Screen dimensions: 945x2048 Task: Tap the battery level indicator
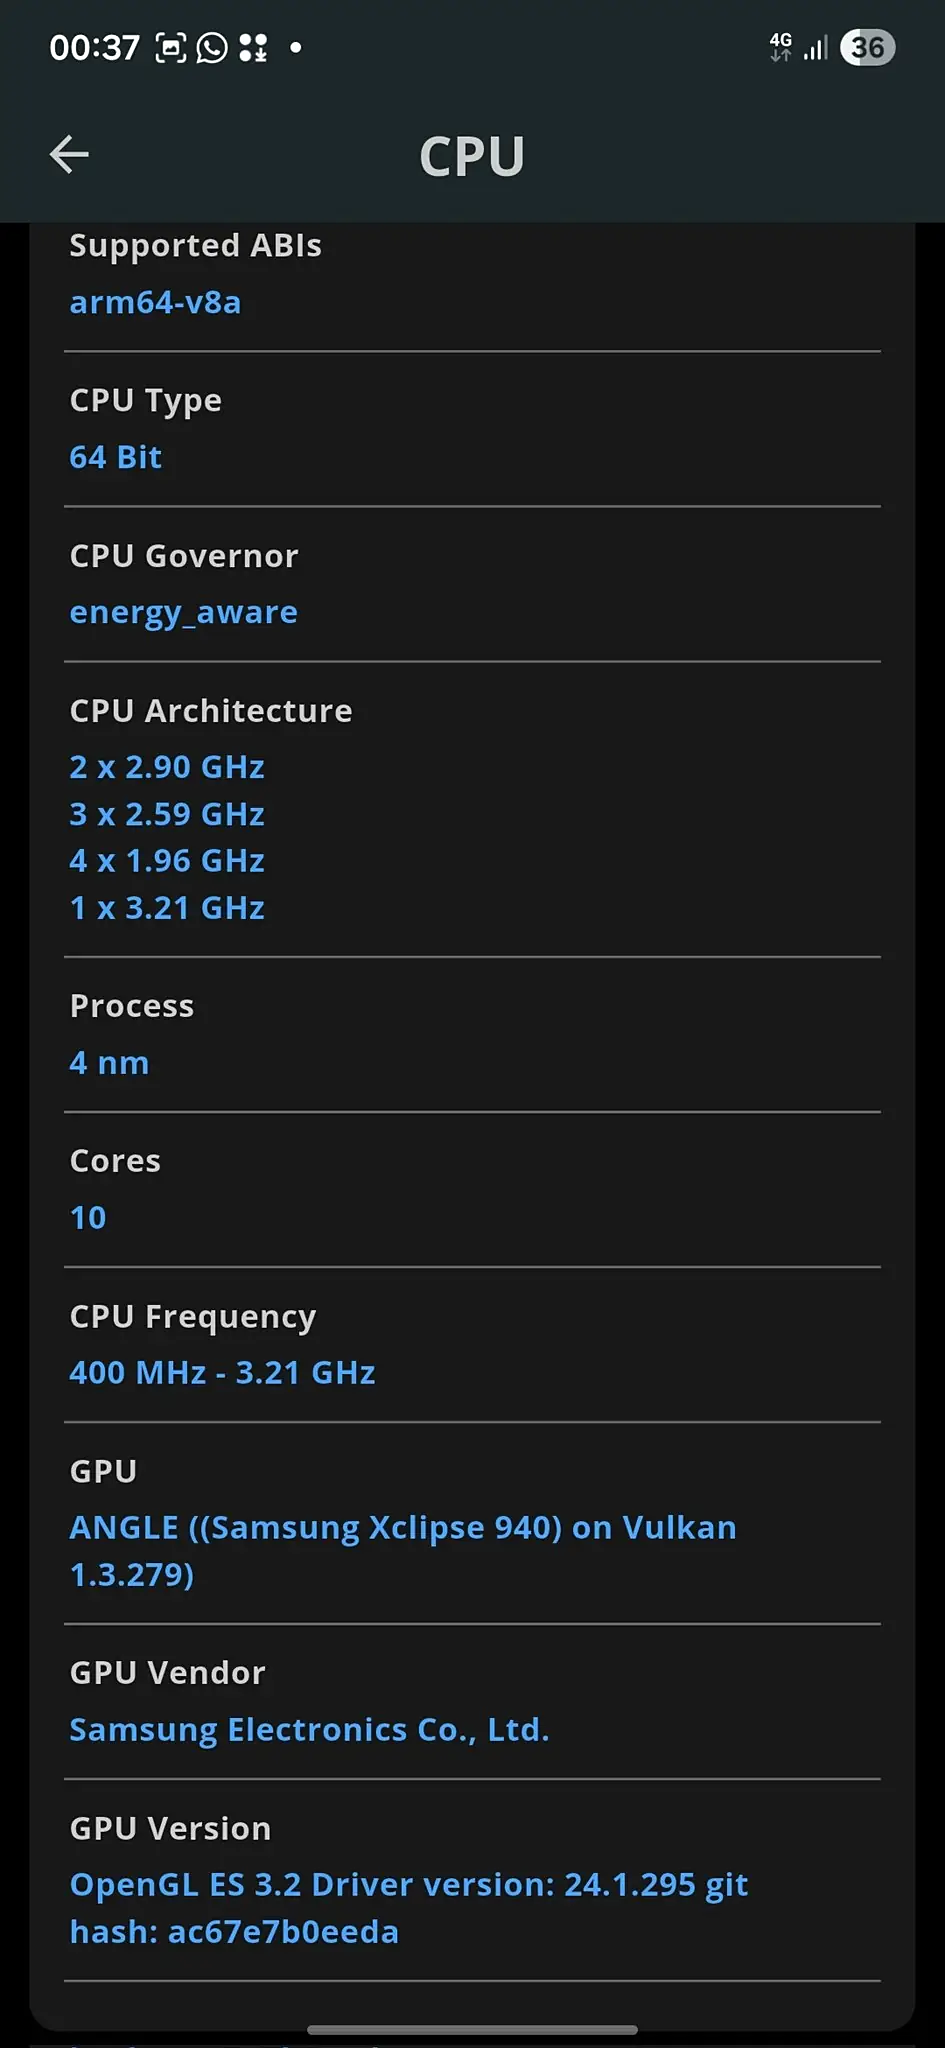click(x=867, y=47)
